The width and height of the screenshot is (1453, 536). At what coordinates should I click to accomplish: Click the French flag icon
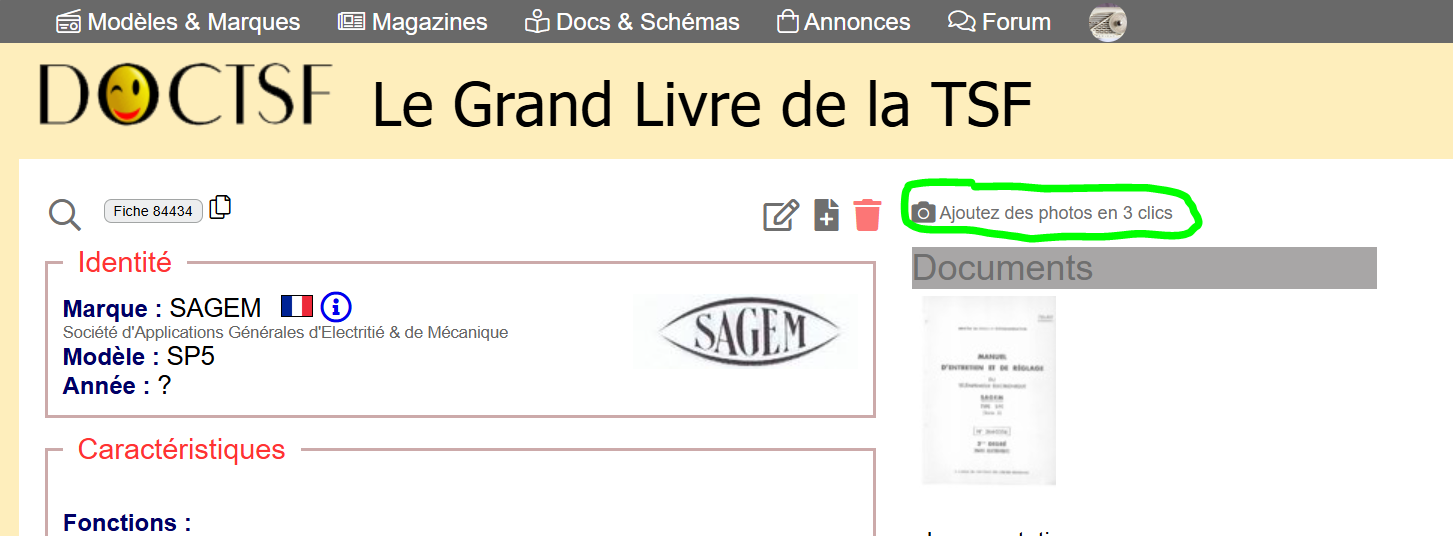297,306
